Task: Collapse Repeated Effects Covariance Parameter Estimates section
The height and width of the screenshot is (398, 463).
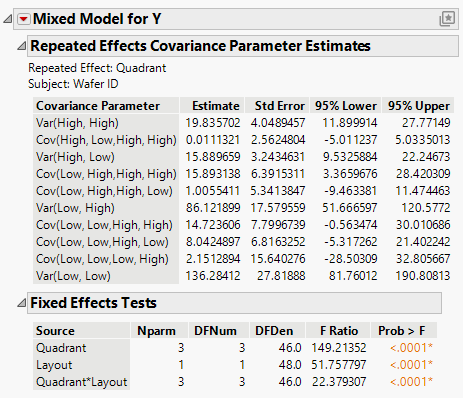Action: 22,46
